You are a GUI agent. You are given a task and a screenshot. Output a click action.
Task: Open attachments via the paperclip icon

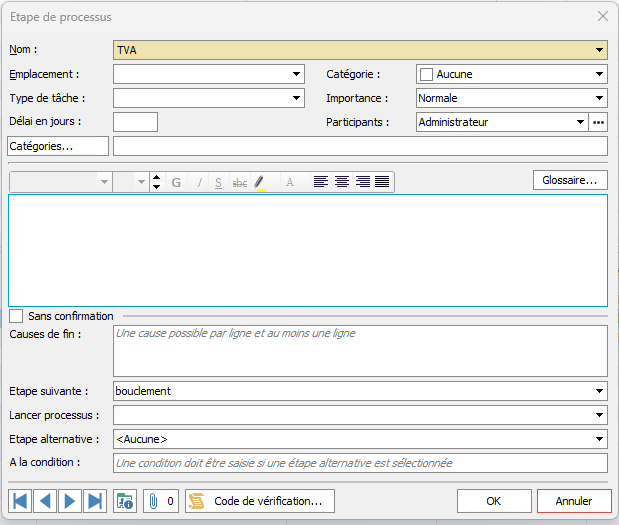point(161,501)
